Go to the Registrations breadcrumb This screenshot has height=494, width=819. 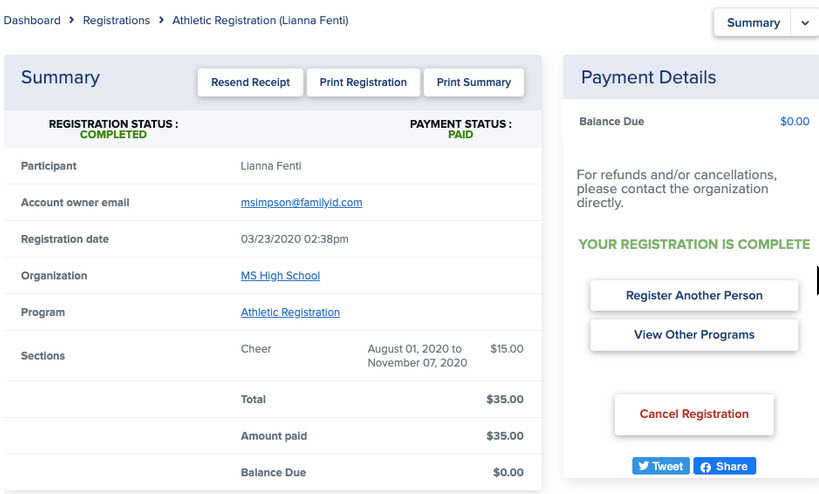click(116, 20)
